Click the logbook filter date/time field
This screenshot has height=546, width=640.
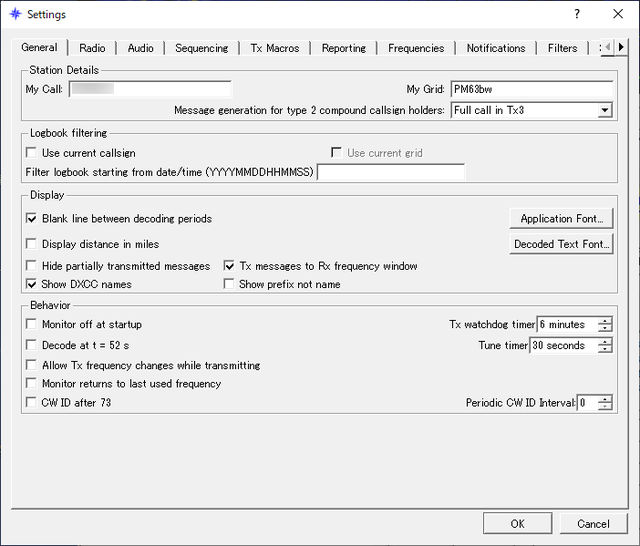[391, 172]
